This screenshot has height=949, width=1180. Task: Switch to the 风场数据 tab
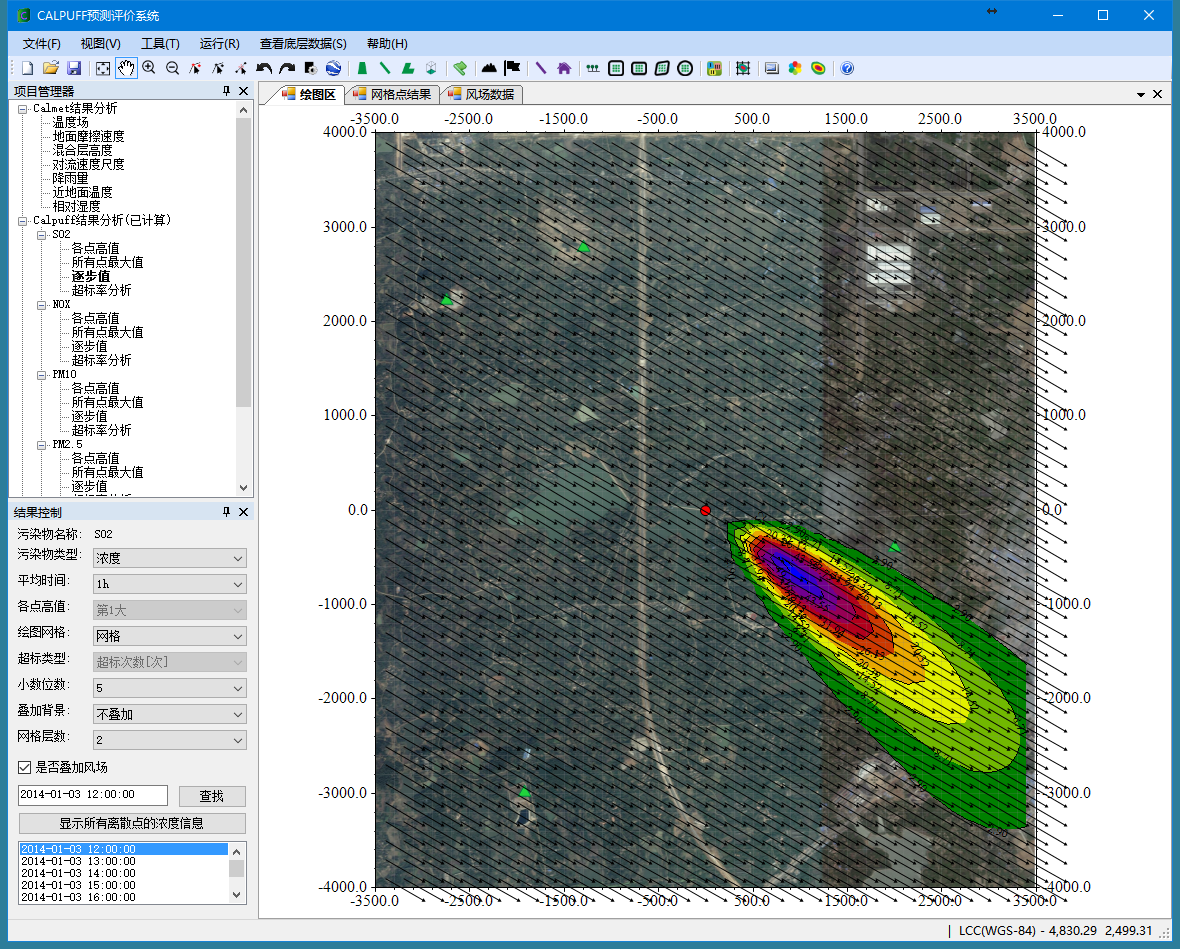click(481, 94)
